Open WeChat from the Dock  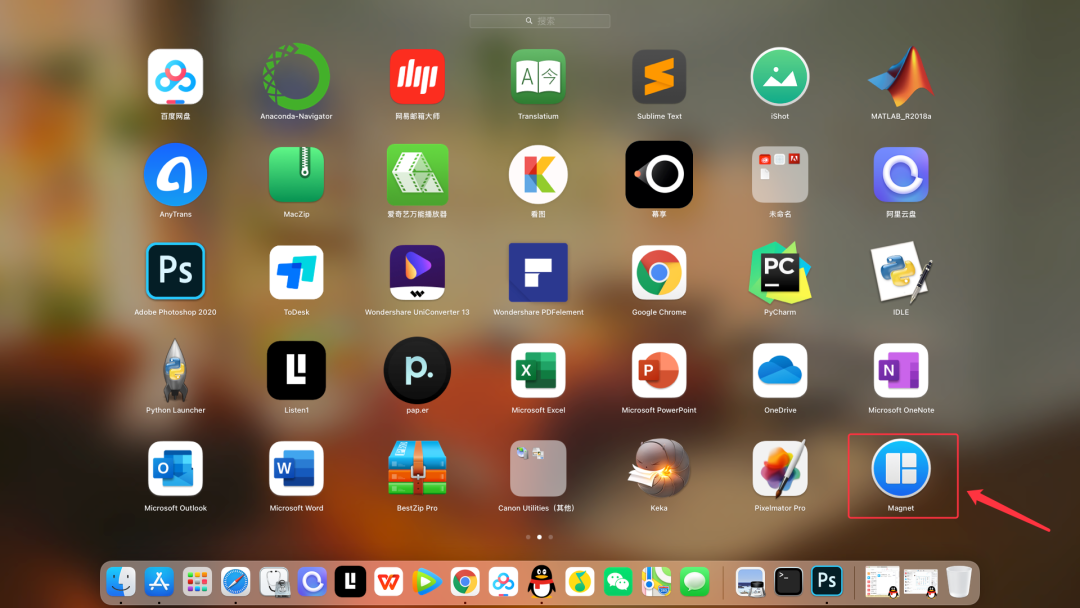tap(618, 582)
